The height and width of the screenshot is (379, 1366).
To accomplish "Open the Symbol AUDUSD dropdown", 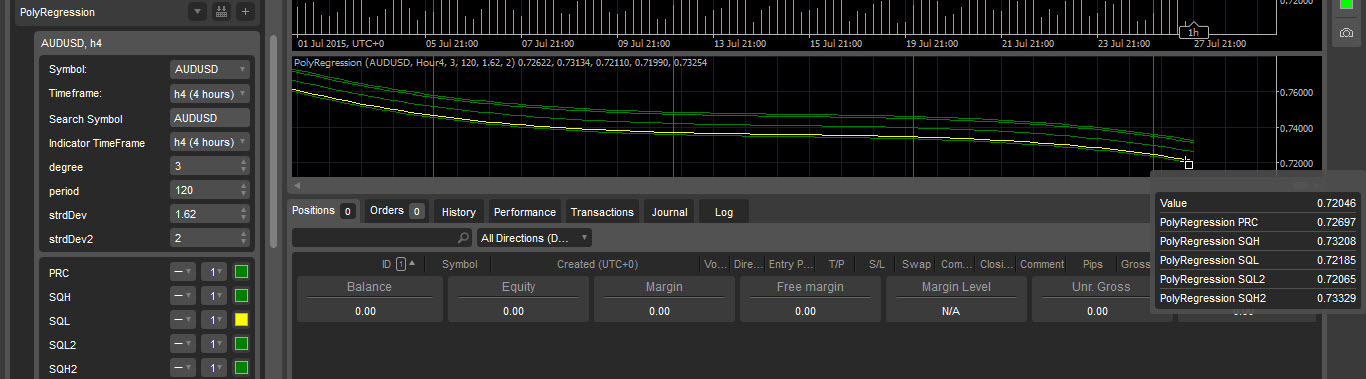I will click(210, 69).
